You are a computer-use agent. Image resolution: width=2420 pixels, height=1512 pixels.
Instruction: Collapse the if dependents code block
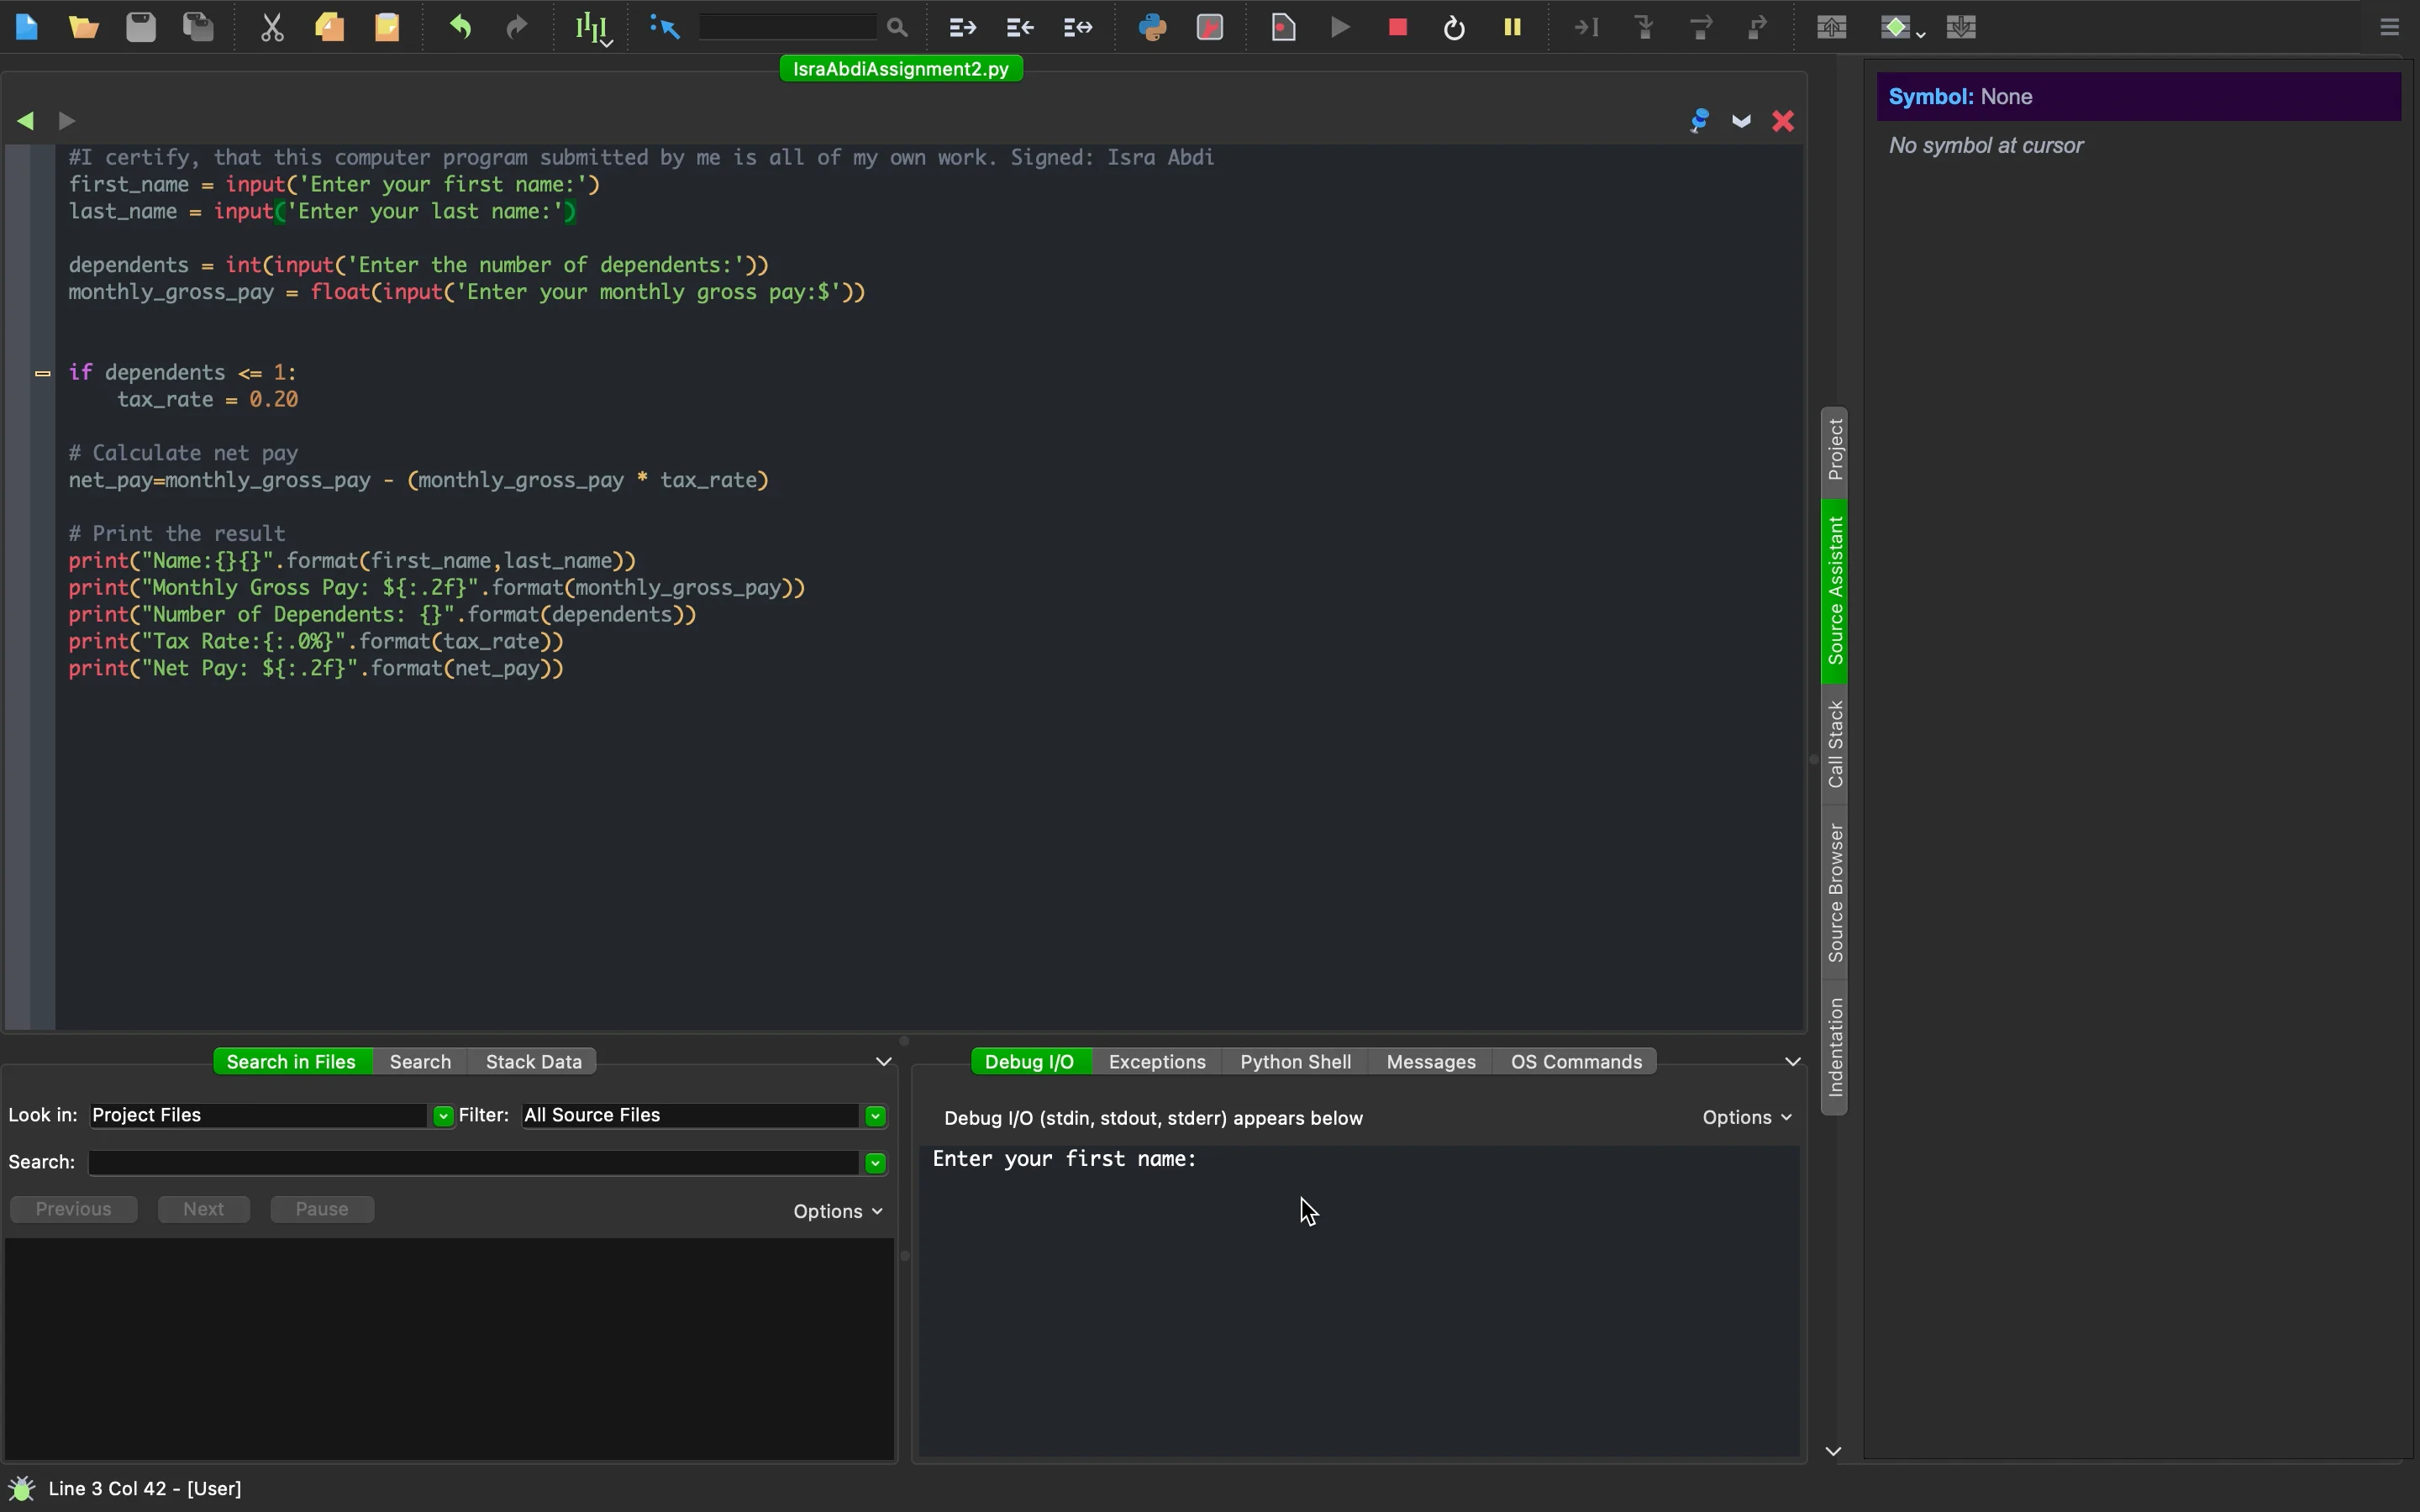(x=42, y=373)
